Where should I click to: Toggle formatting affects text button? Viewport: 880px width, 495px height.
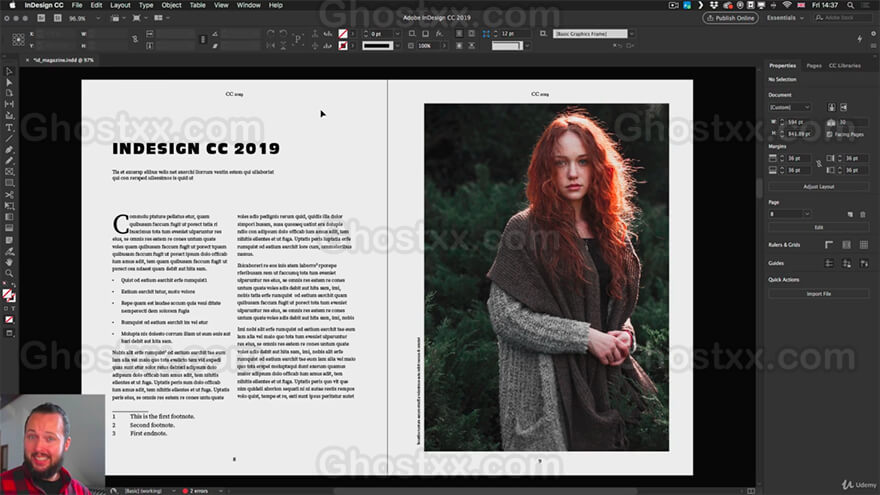(x=12, y=309)
